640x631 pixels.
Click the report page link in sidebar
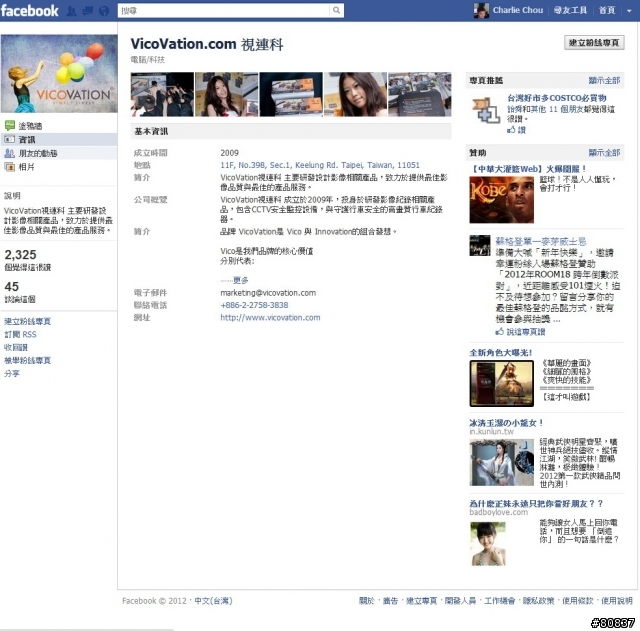[x=27, y=360]
